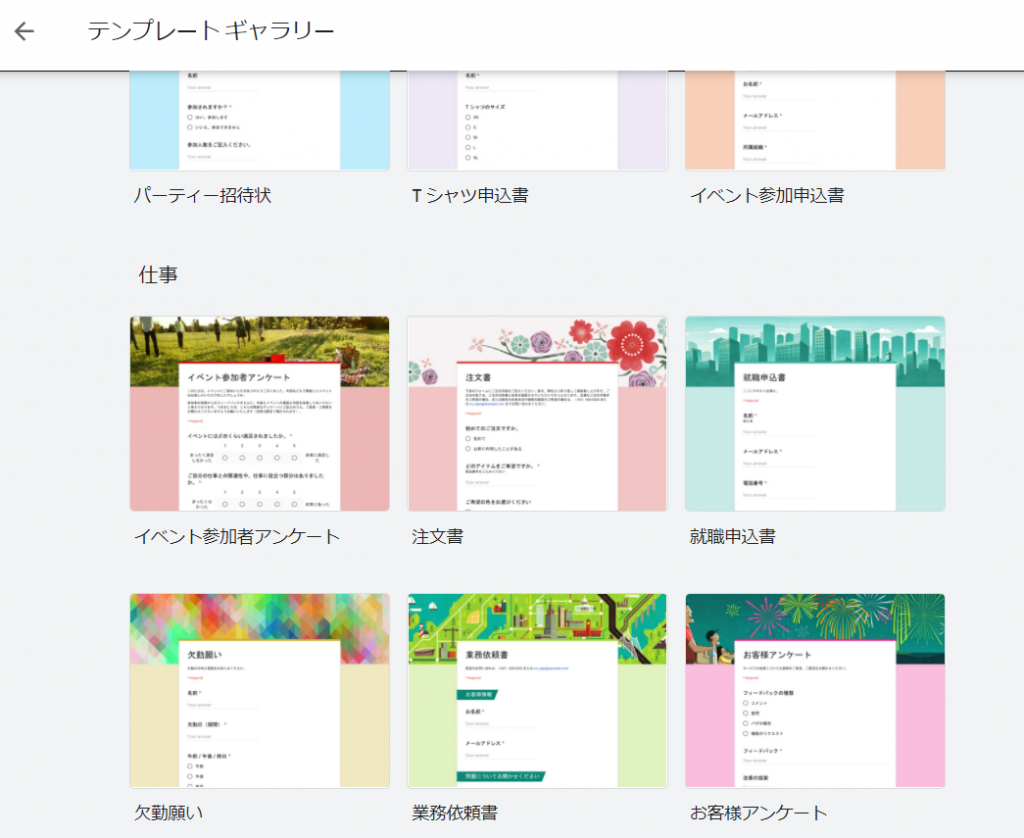The image size is (1024, 838).
Task: Select the 業務依頼書 caption text
Action: tap(455, 813)
